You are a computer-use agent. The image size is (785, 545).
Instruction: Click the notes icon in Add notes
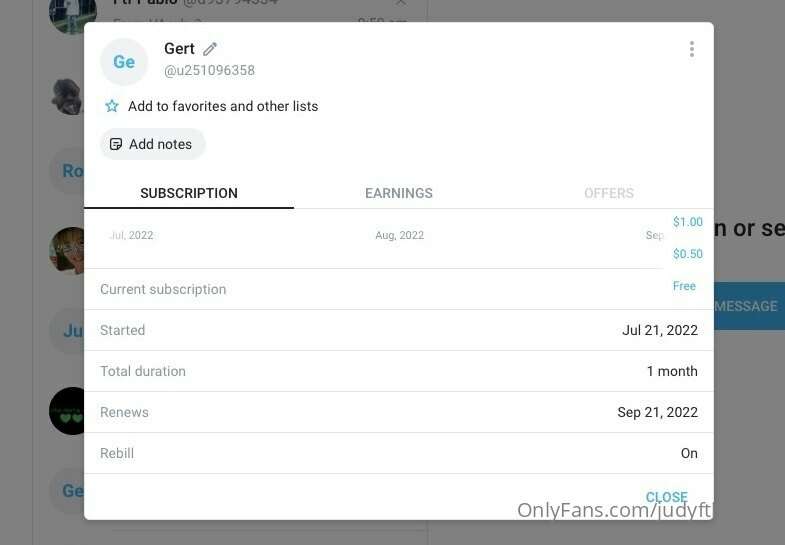[x=116, y=144]
